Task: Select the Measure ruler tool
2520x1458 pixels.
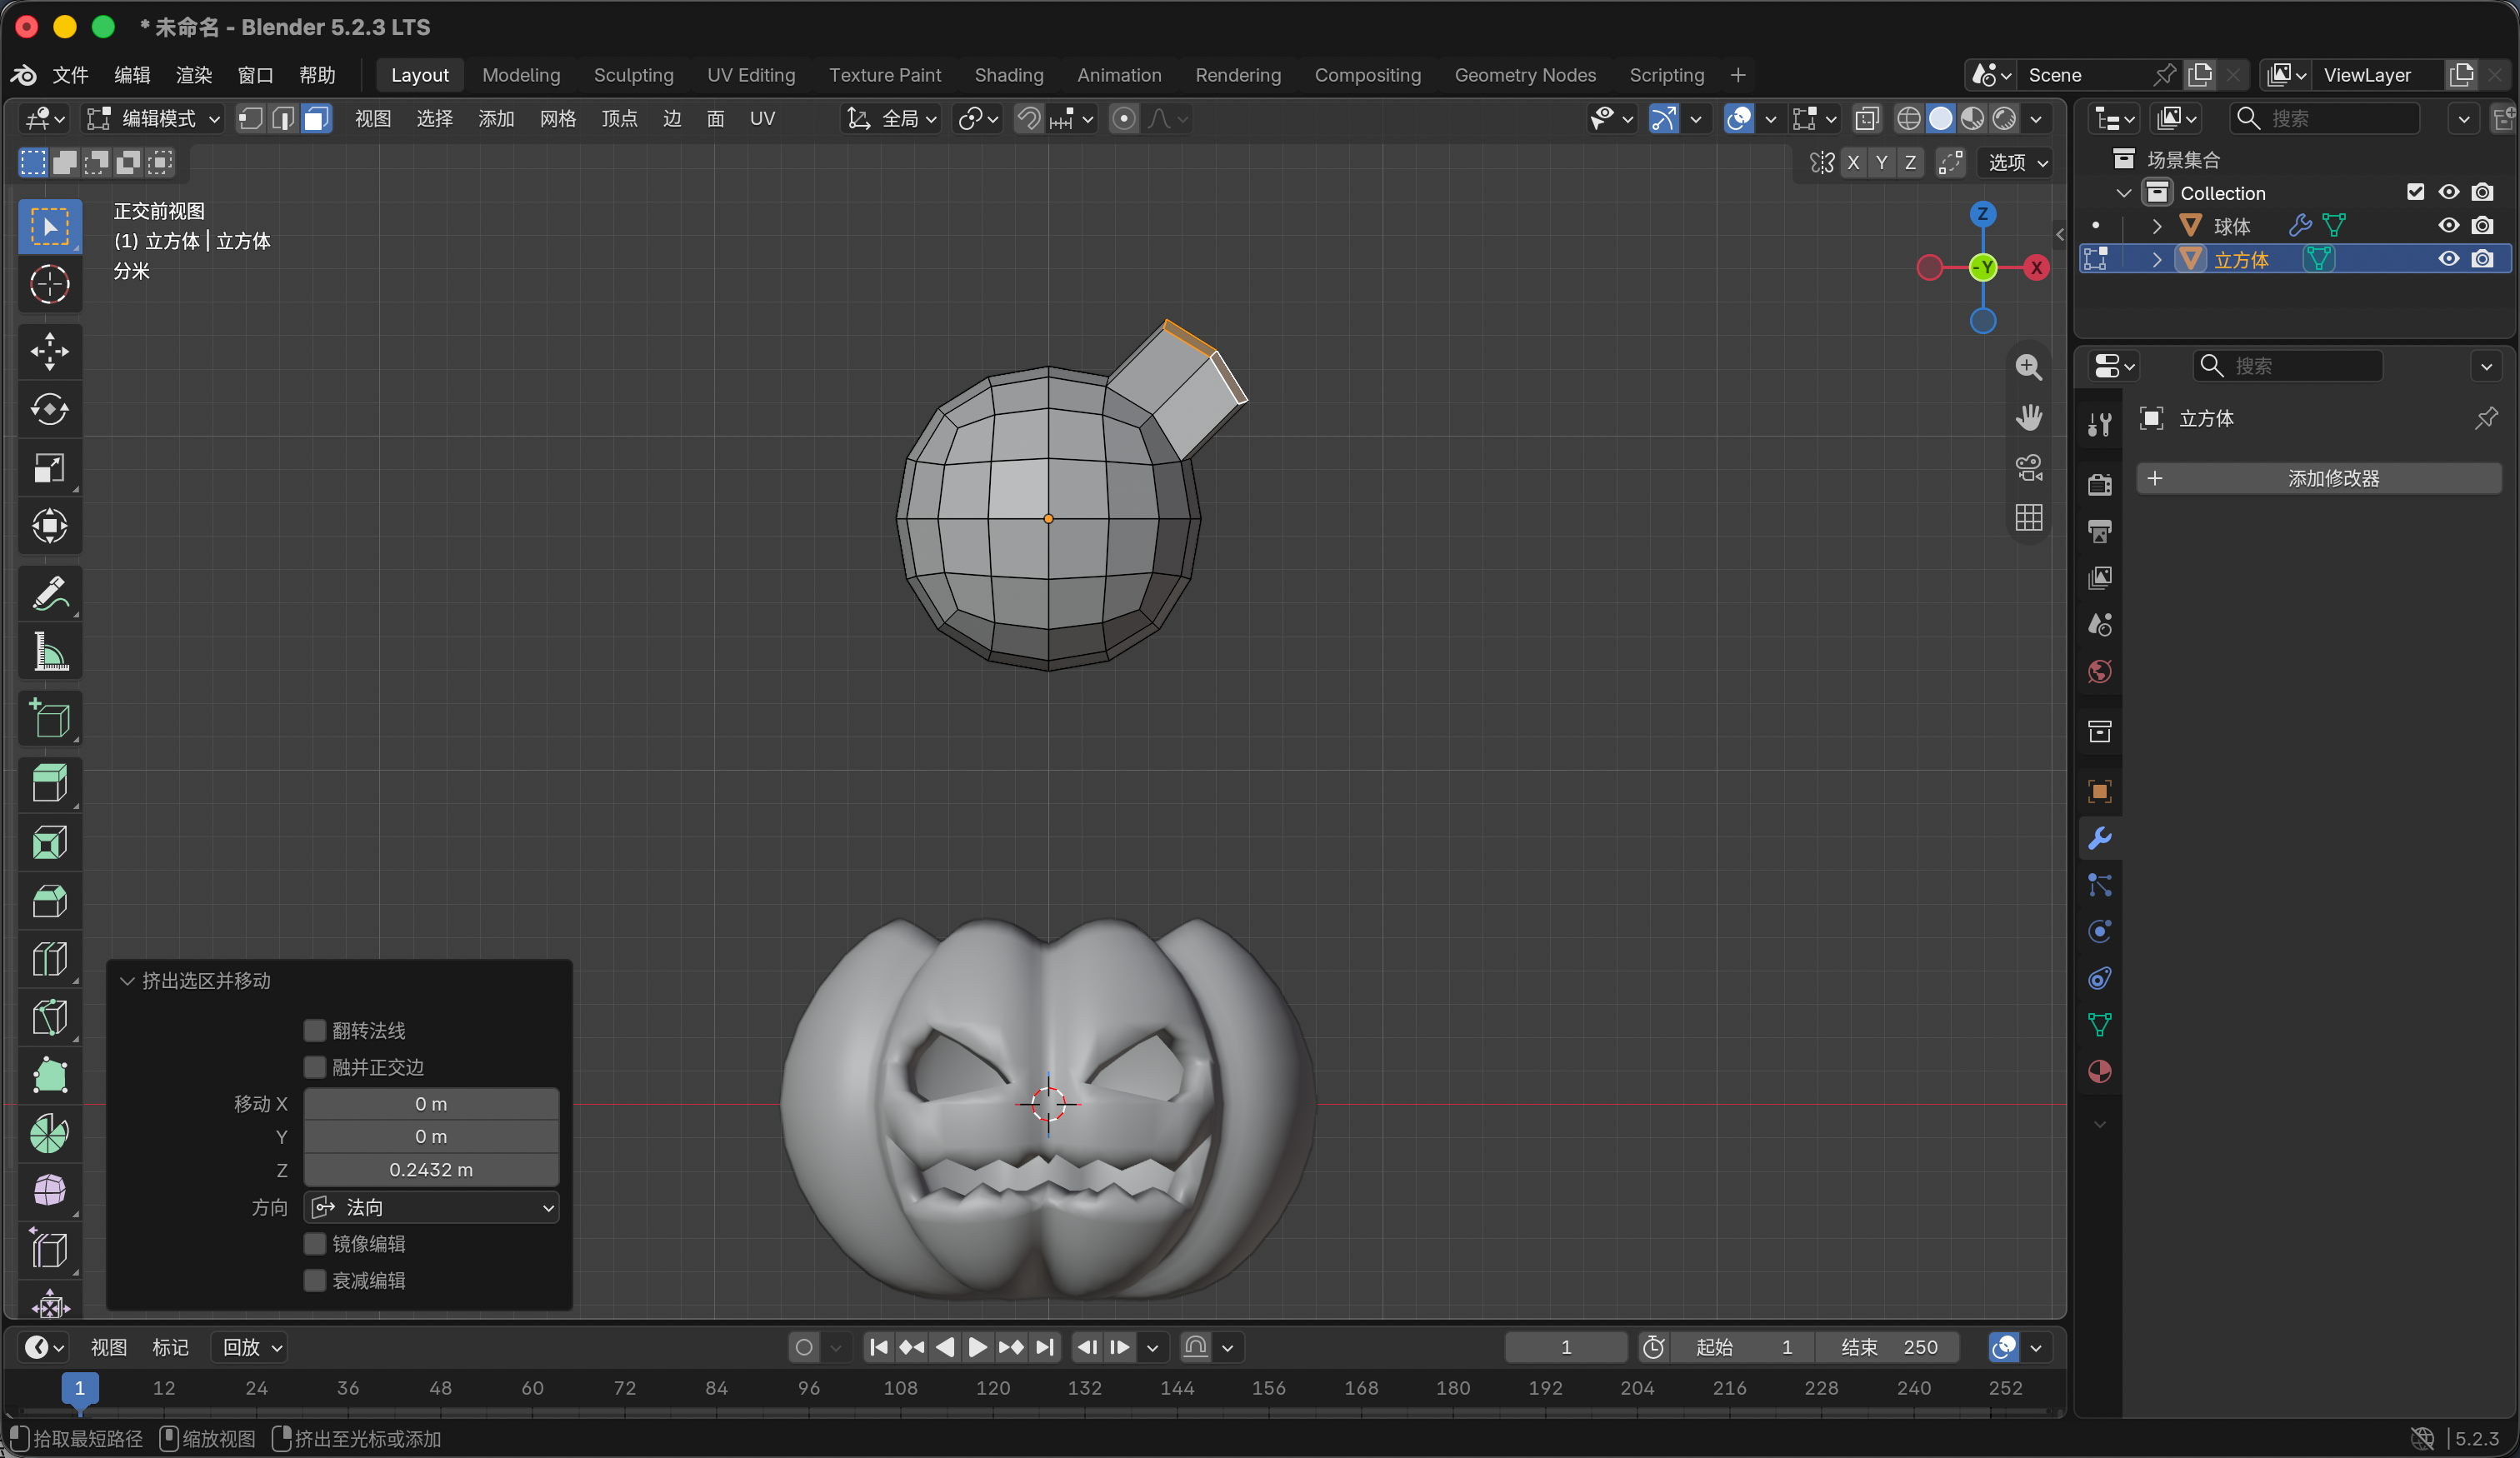Action: (49, 652)
